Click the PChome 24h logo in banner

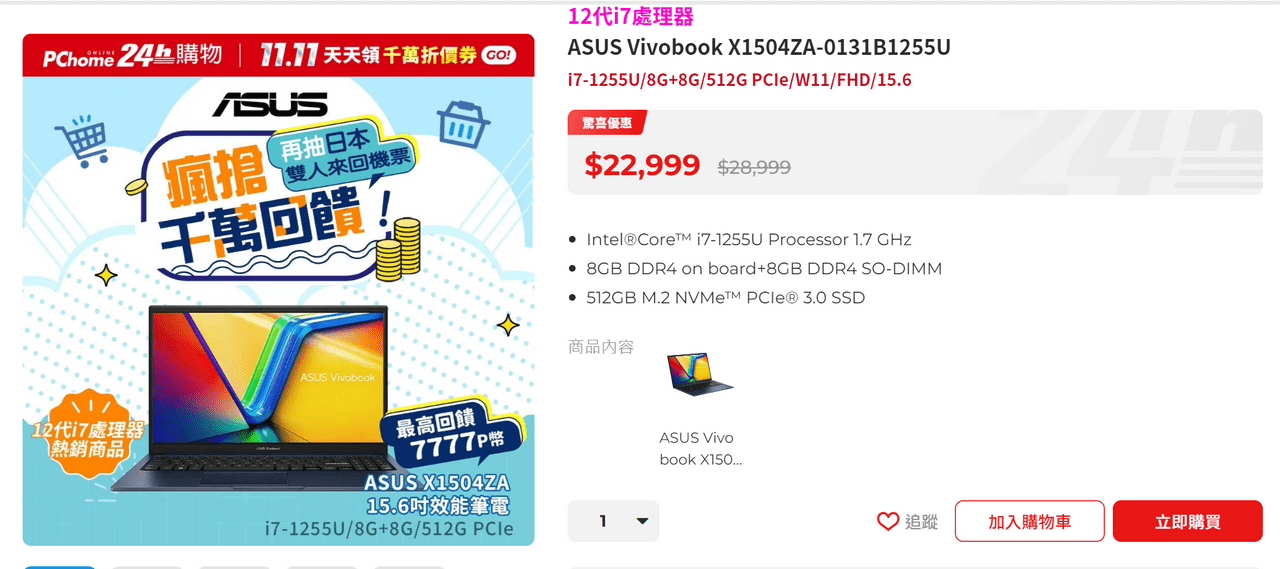click(131, 56)
